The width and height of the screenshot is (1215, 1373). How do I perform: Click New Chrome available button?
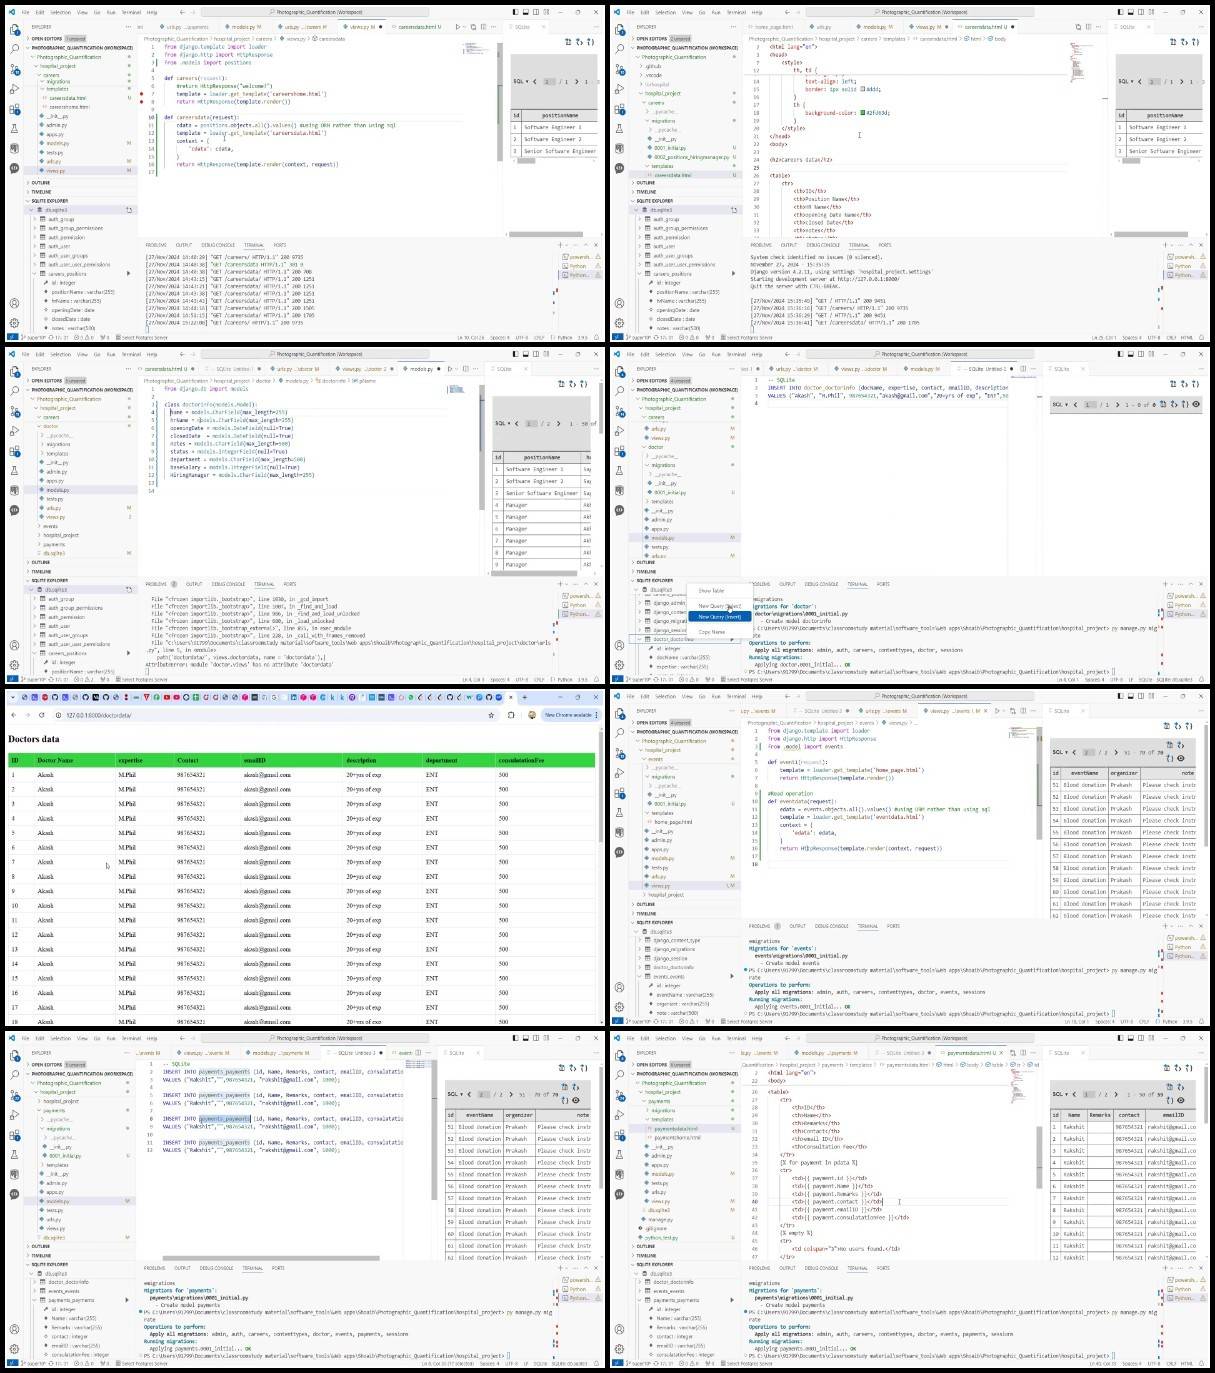click(x=569, y=715)
